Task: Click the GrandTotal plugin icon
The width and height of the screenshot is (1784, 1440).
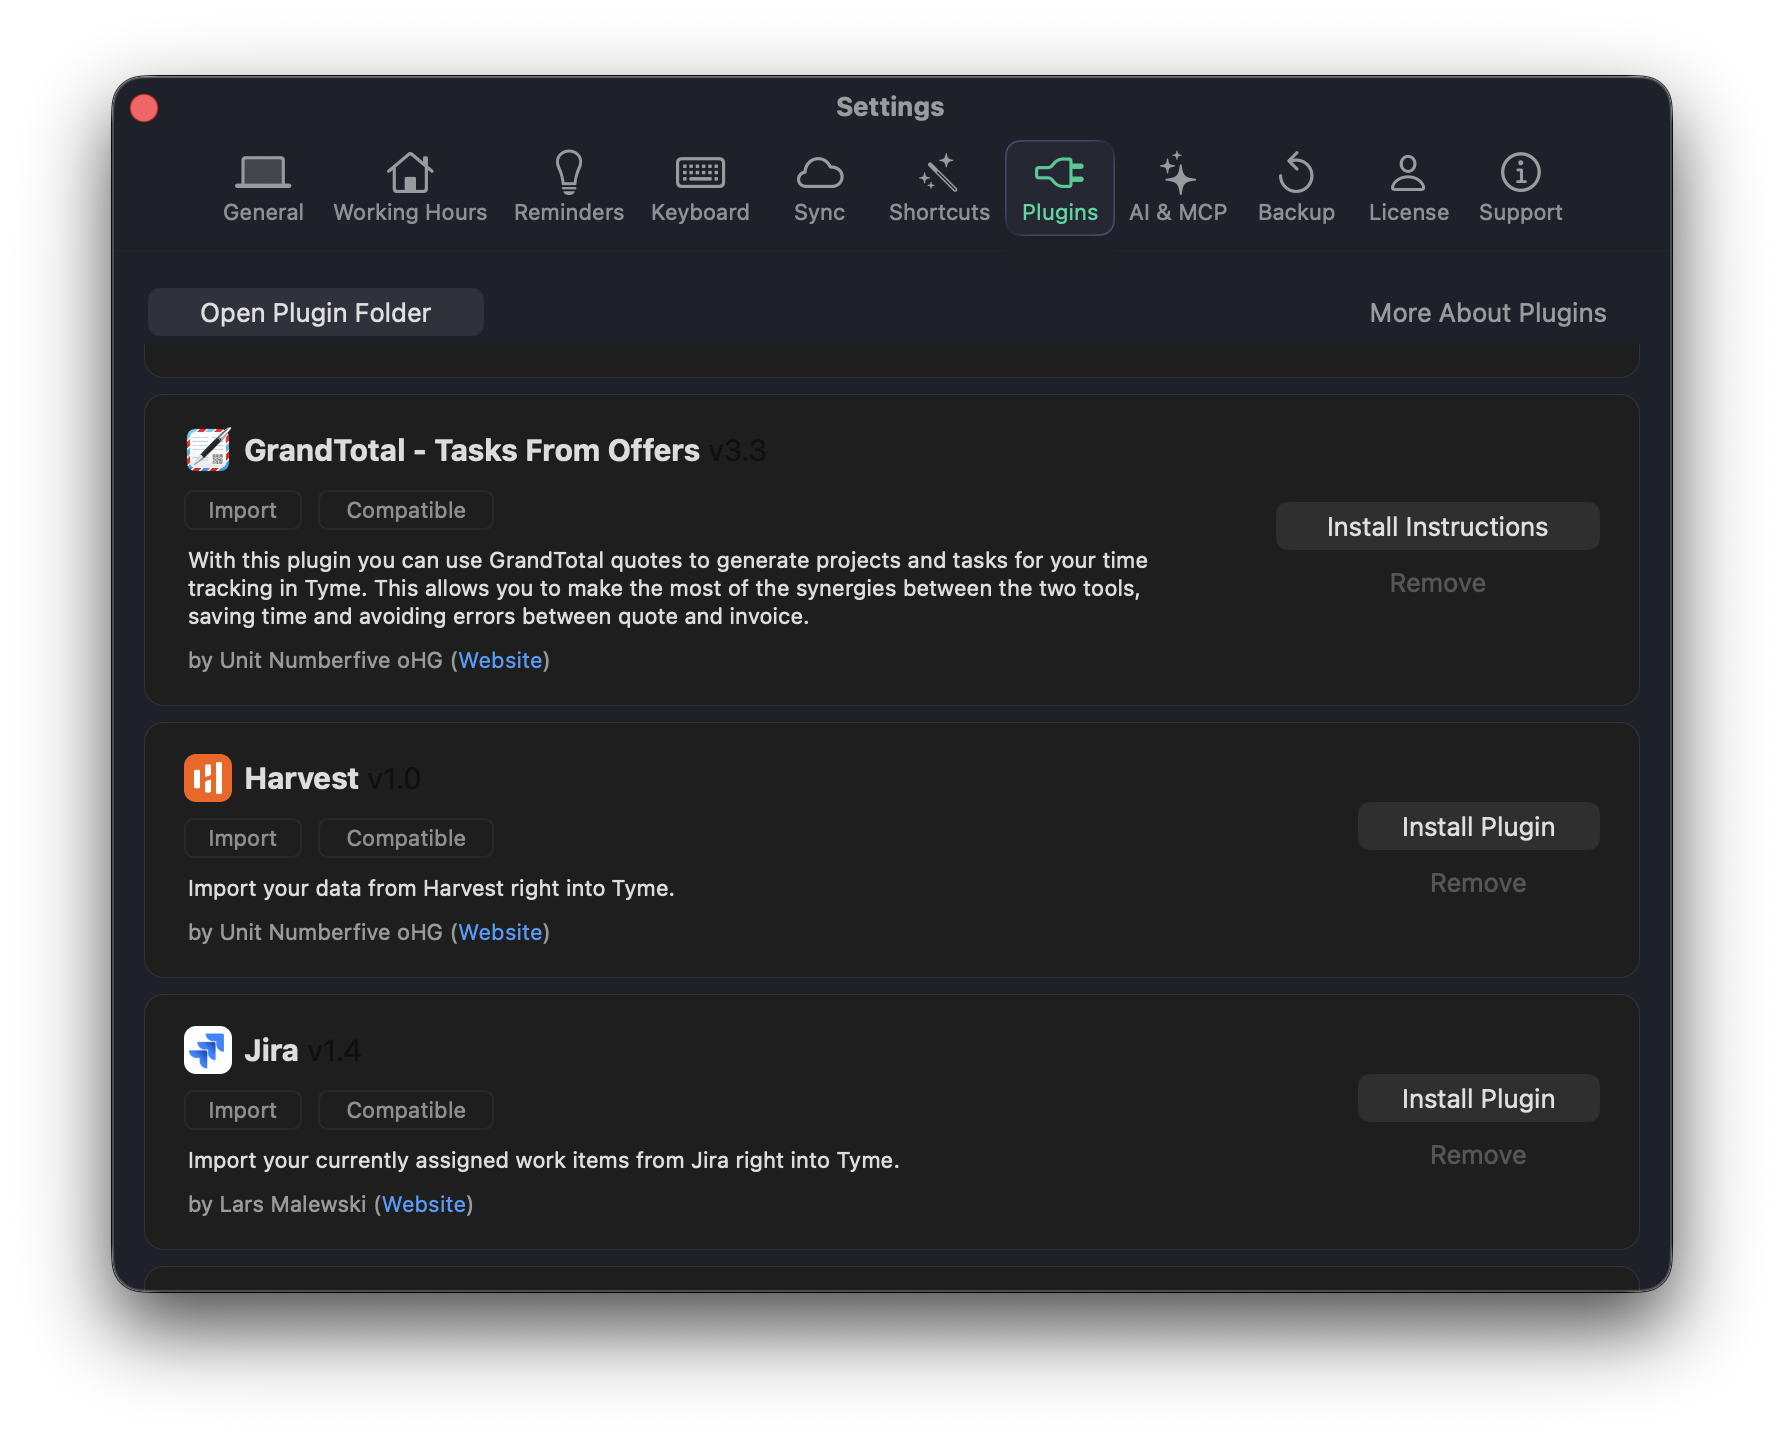Action: [x=208, y=450]
